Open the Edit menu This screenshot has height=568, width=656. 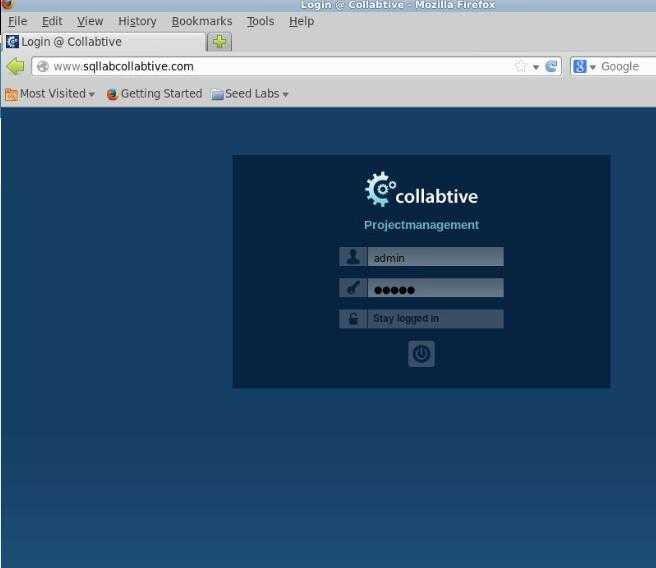point(52,21)
